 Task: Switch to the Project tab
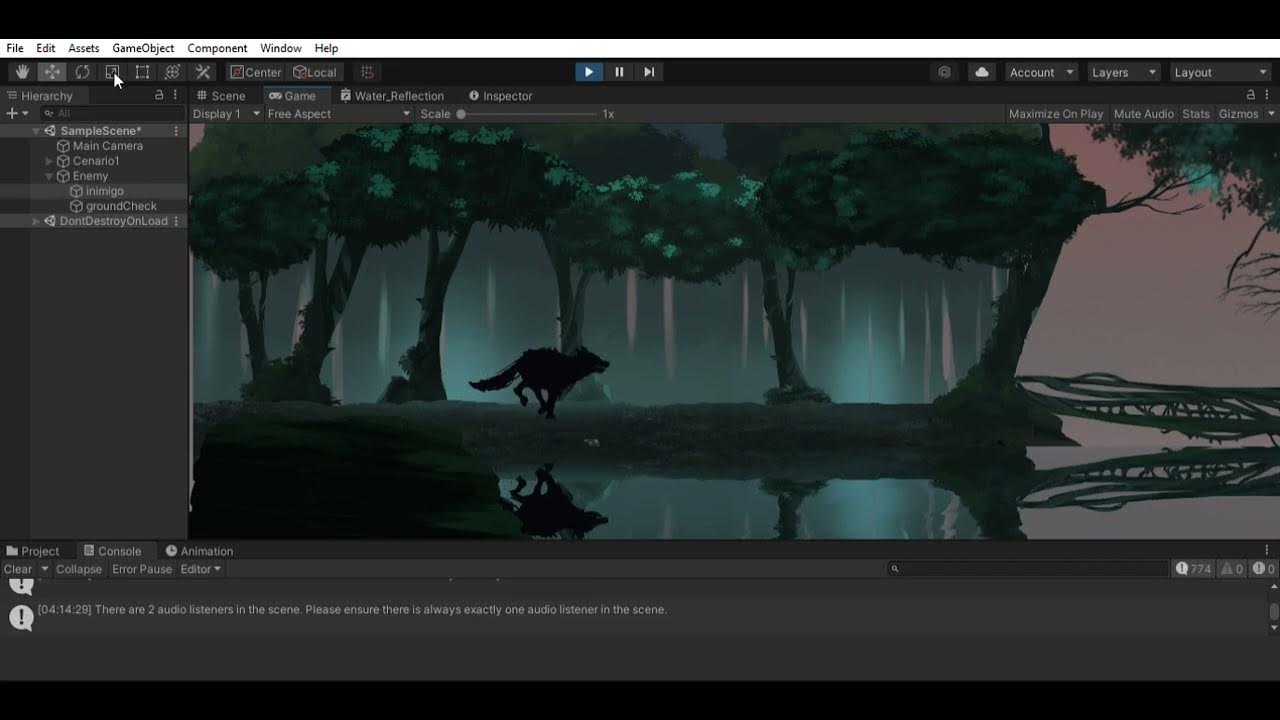pyautogui.click(x=33, y=551)
